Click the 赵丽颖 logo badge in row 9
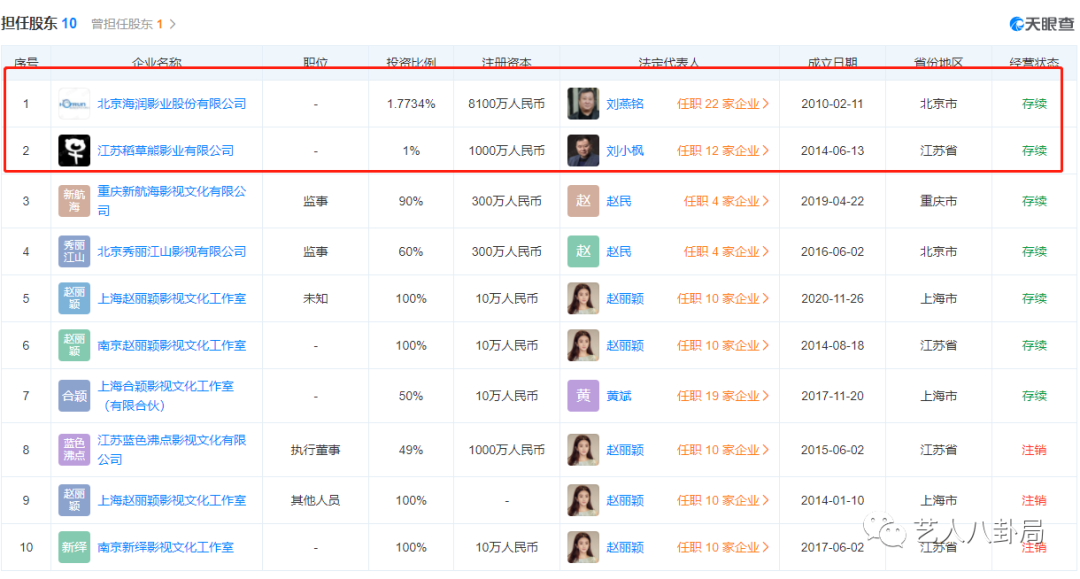The image size is (1080, 579). coord(74,501)
